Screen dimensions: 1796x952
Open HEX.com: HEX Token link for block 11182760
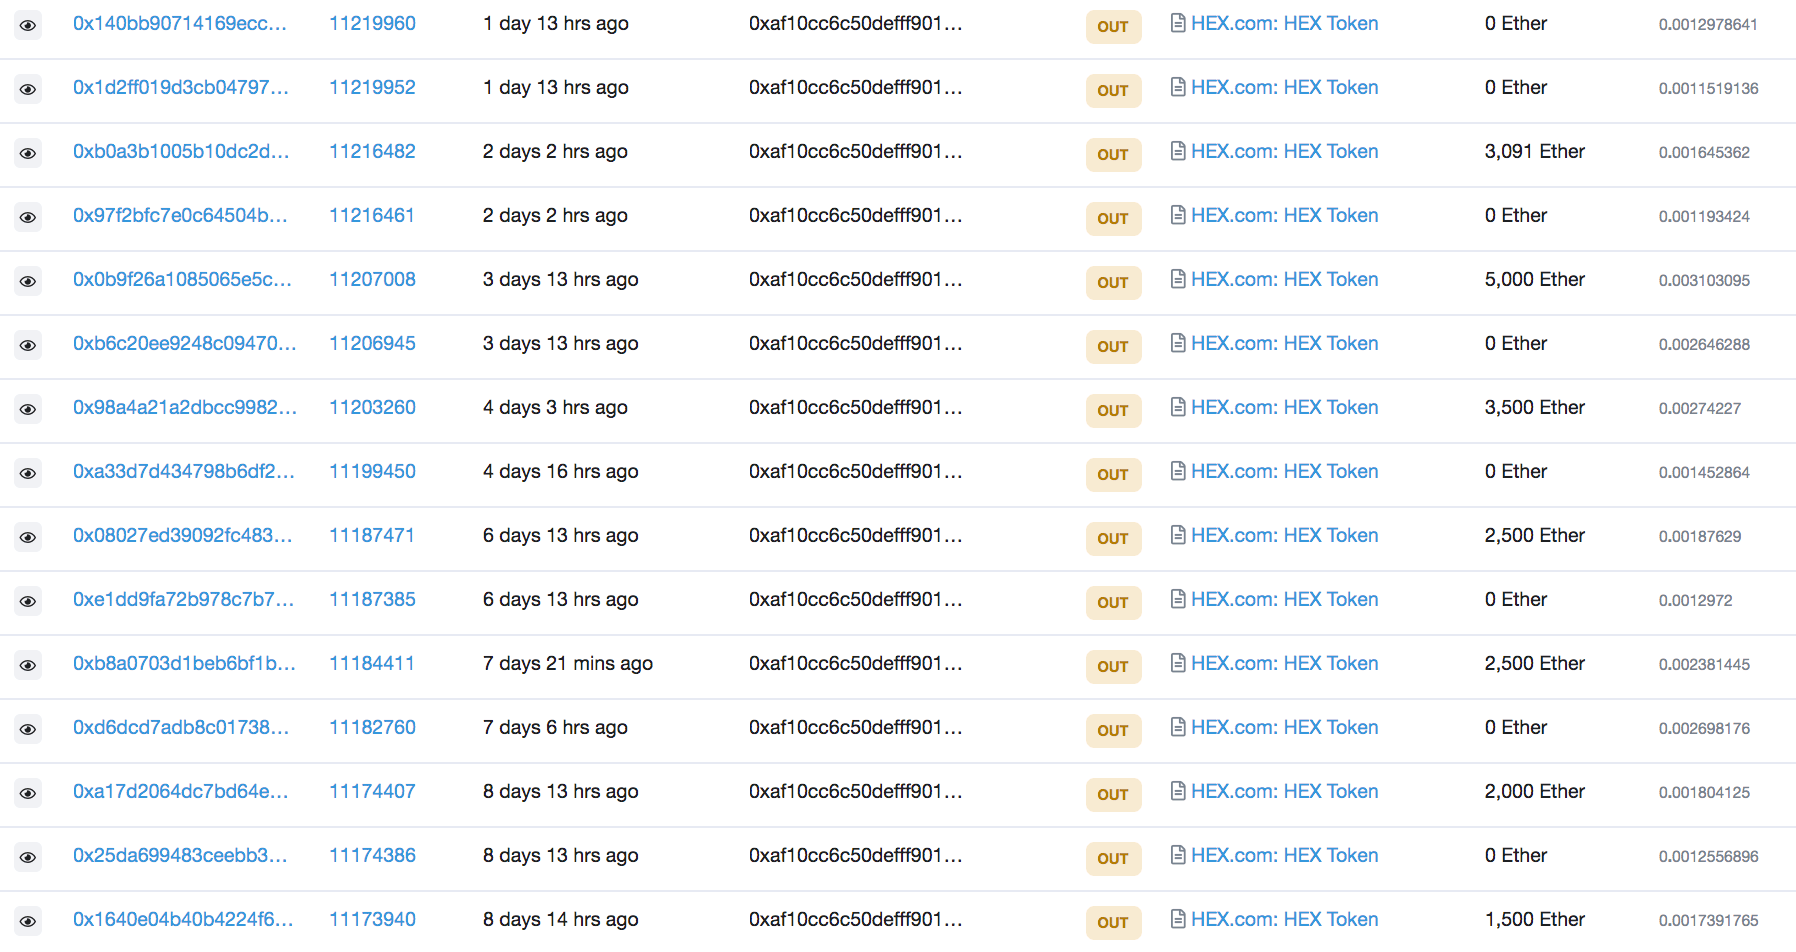coord(1284,727)
